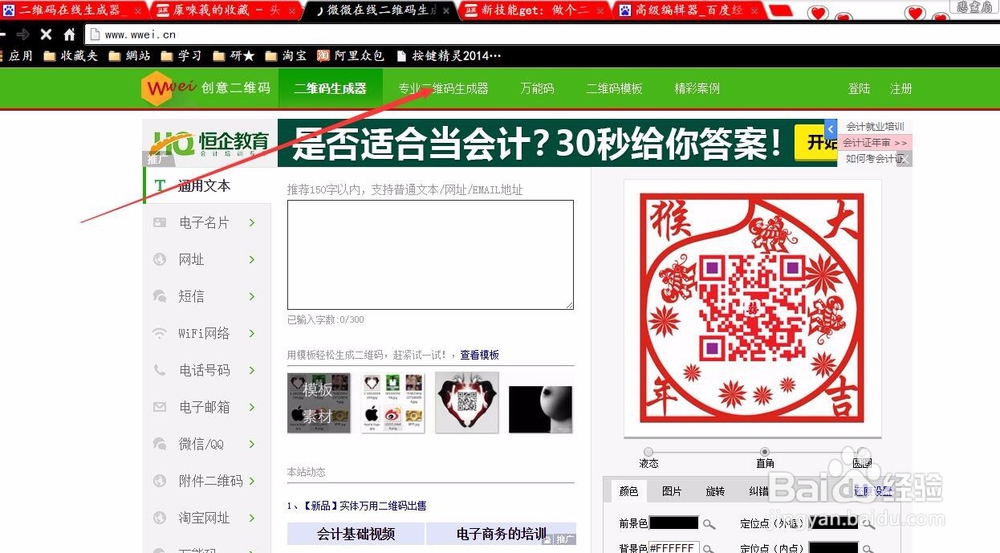Click the WiFi网络 signal icon
The width and height of the screenshot is (1000, 553).
(159, 334)
